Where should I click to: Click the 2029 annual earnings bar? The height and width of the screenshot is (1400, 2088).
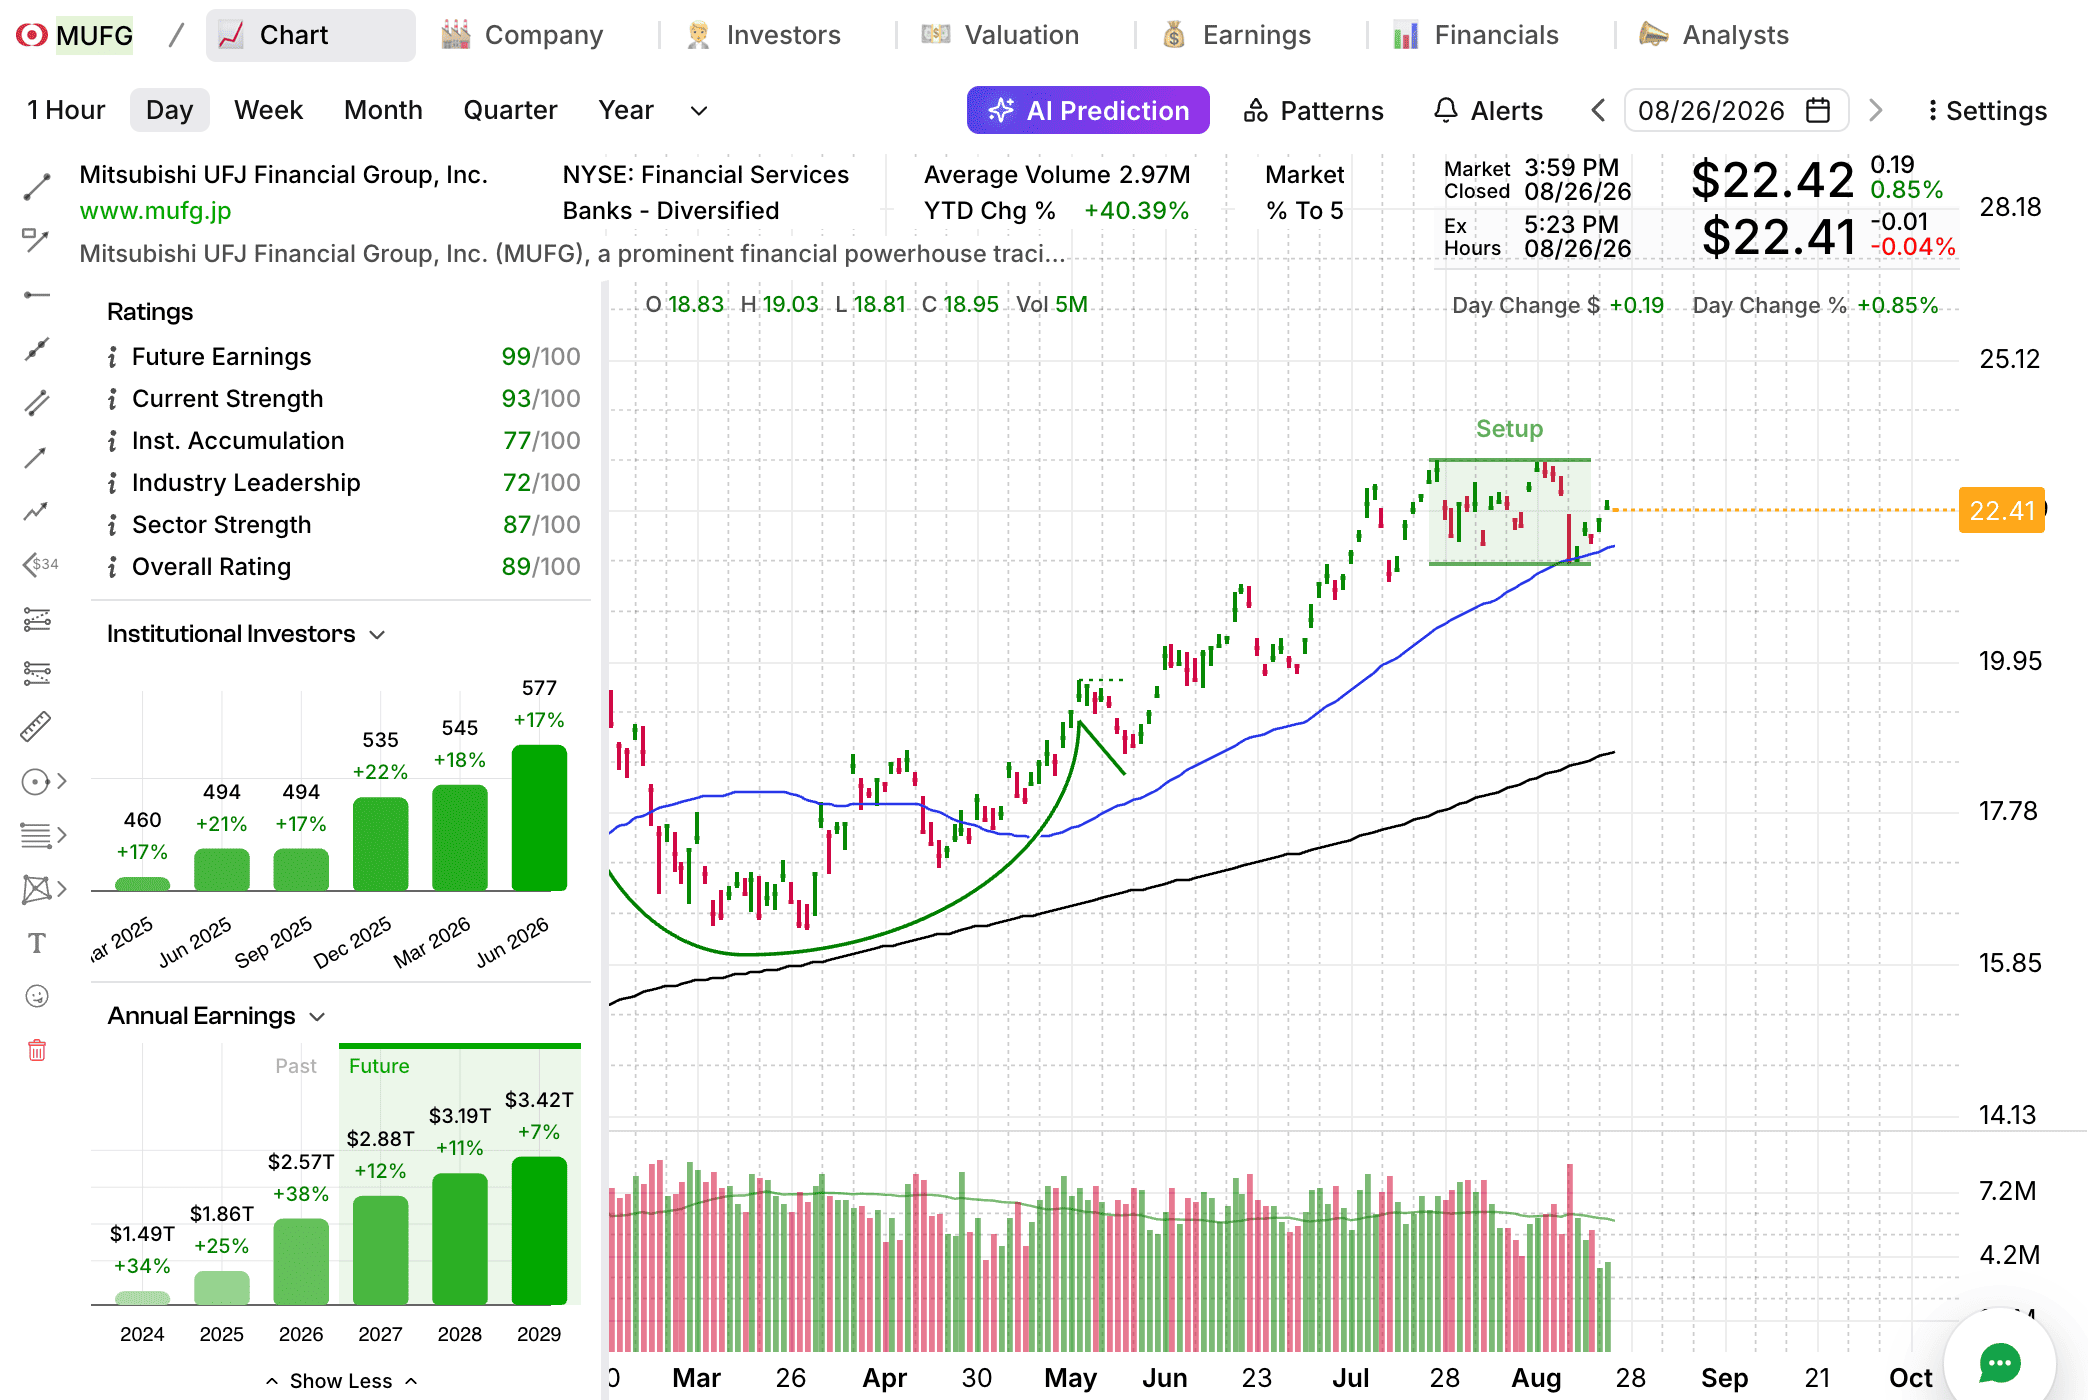(x=539, y=1230)
